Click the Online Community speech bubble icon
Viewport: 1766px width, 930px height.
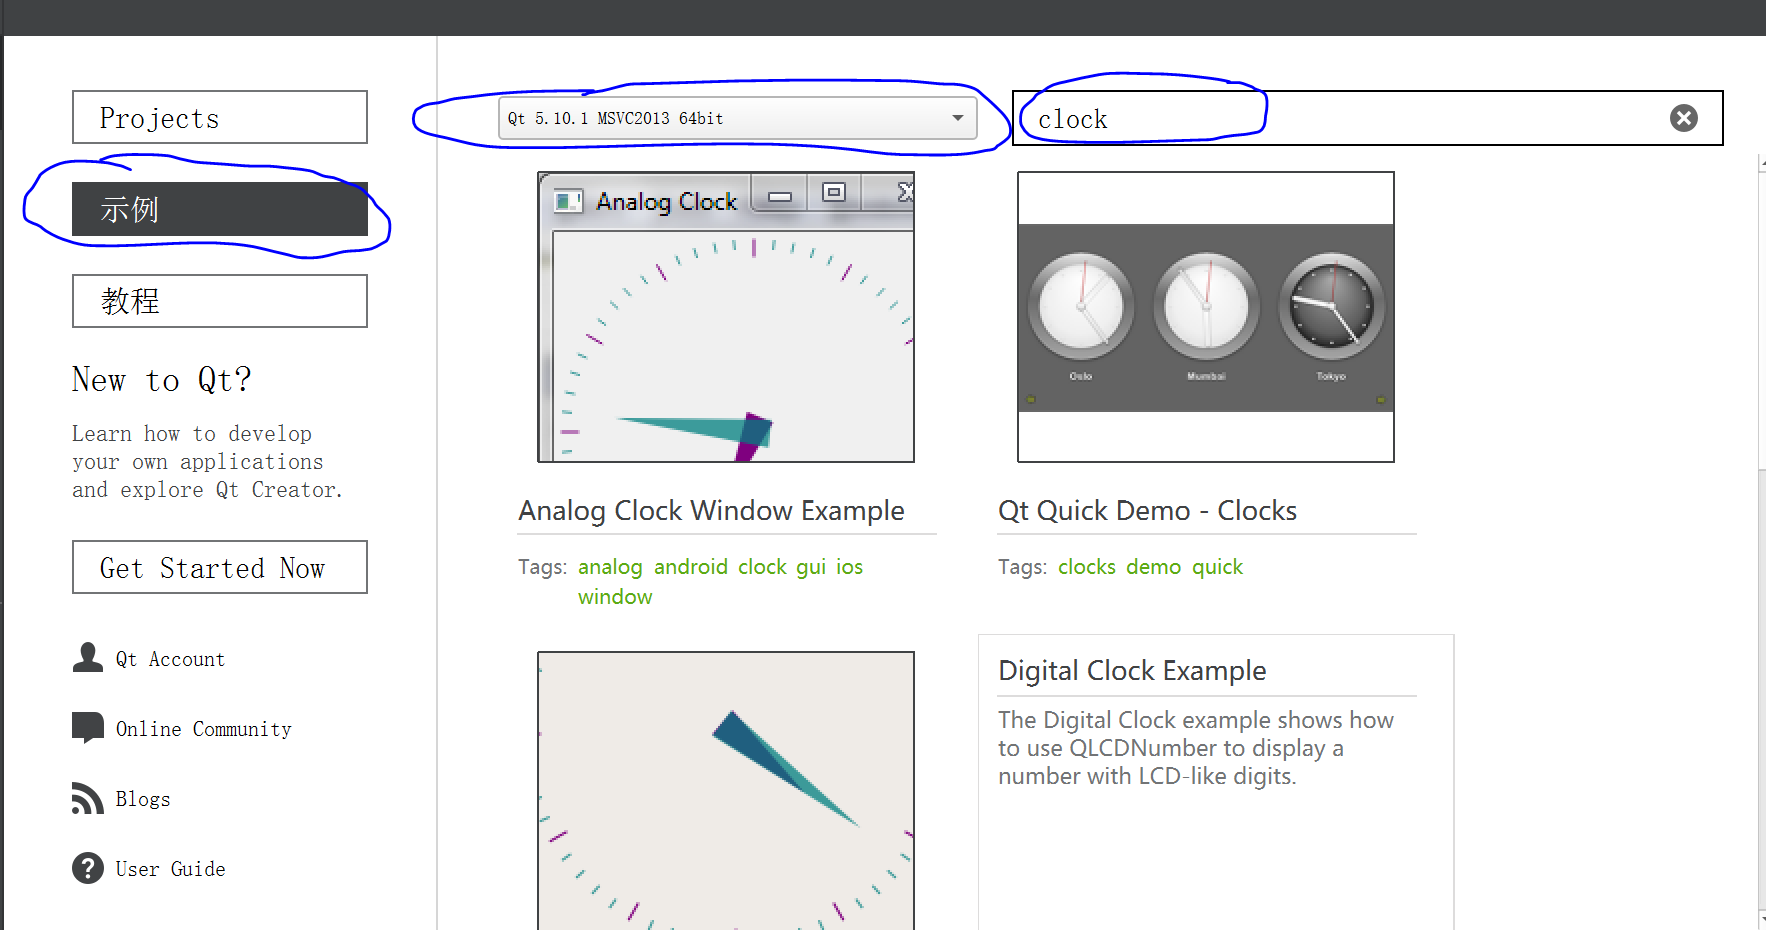tap(88, 727)
